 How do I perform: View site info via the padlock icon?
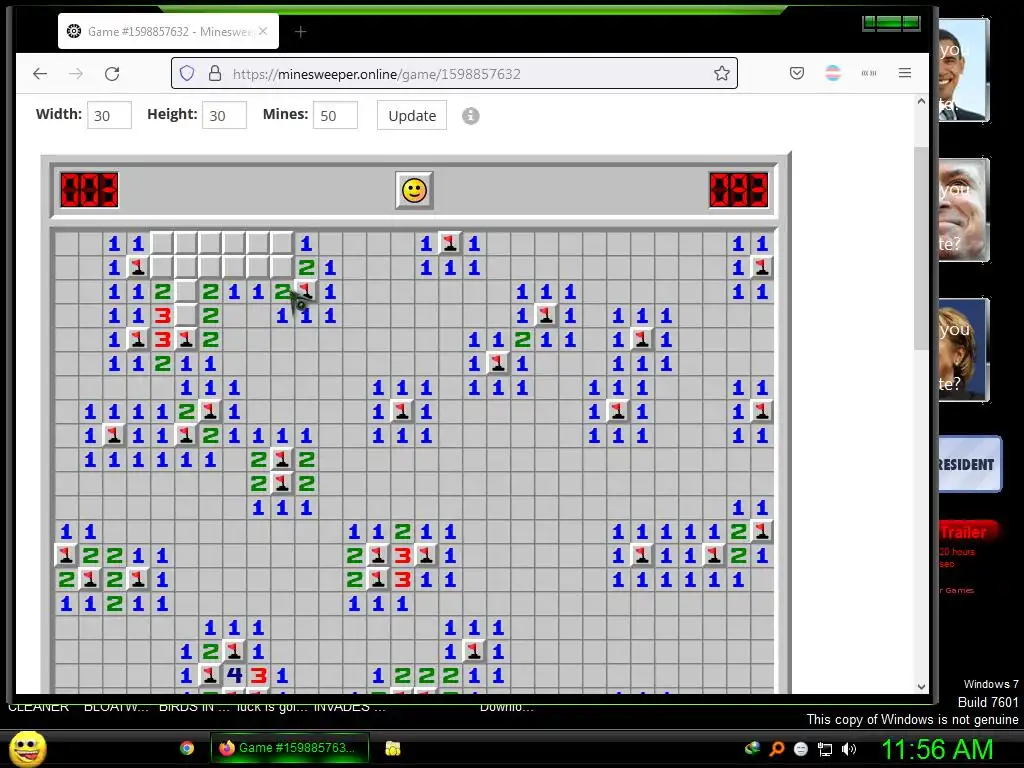pyautogui.click(x=215, y=73)
